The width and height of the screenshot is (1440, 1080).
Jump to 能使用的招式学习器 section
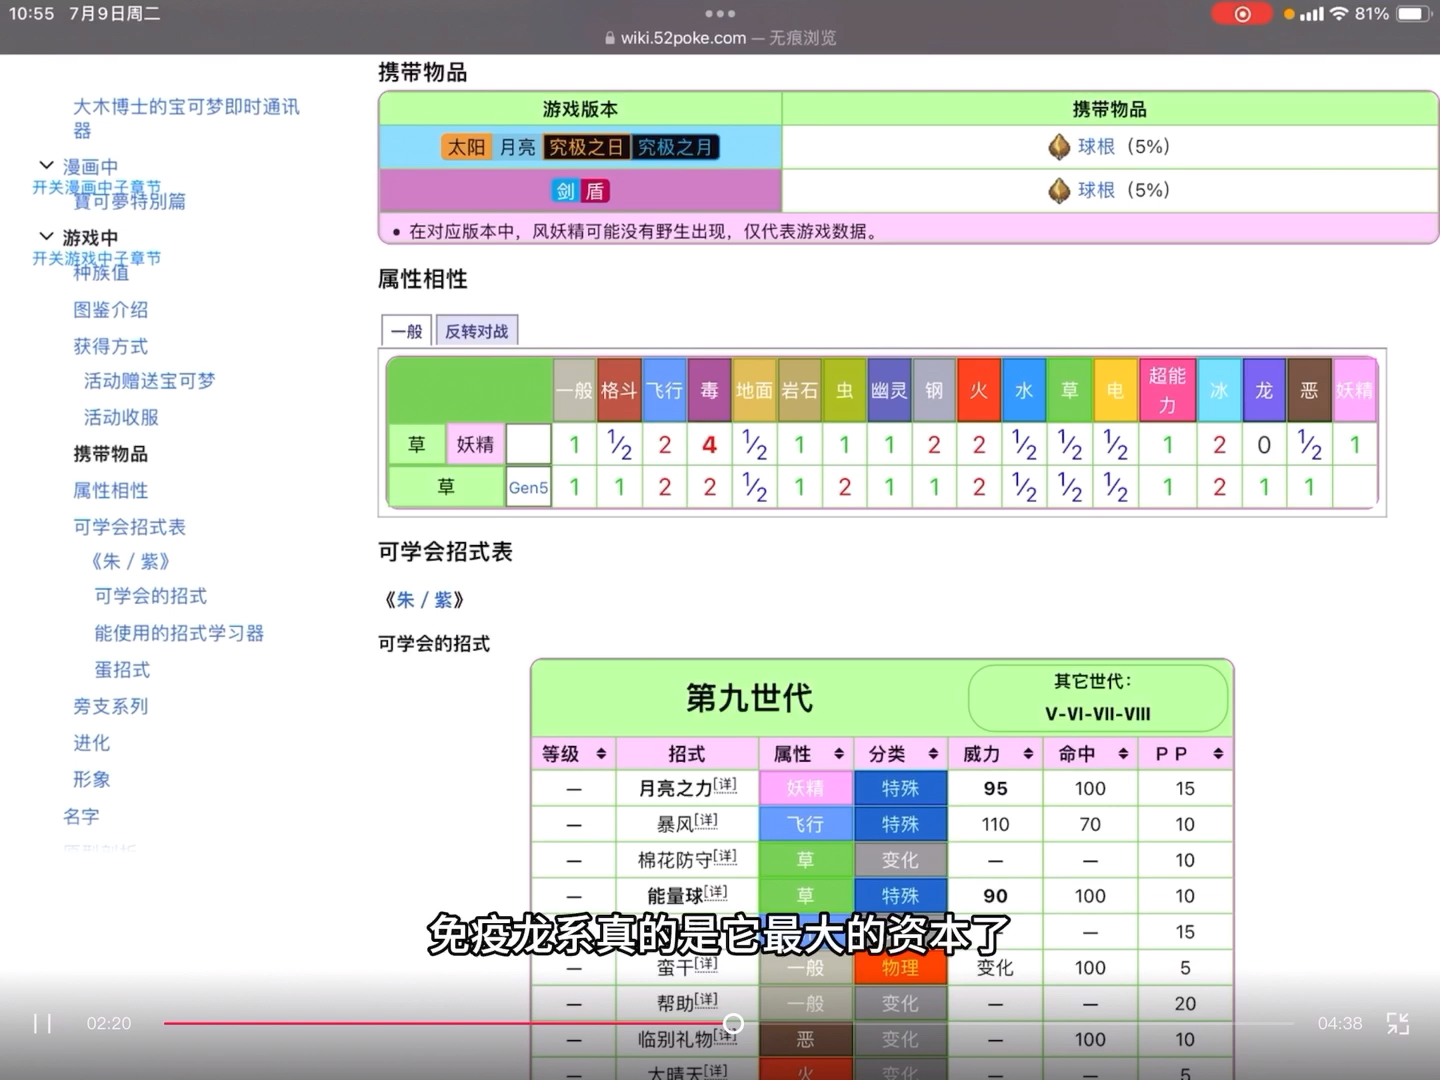tap(179, 633)
